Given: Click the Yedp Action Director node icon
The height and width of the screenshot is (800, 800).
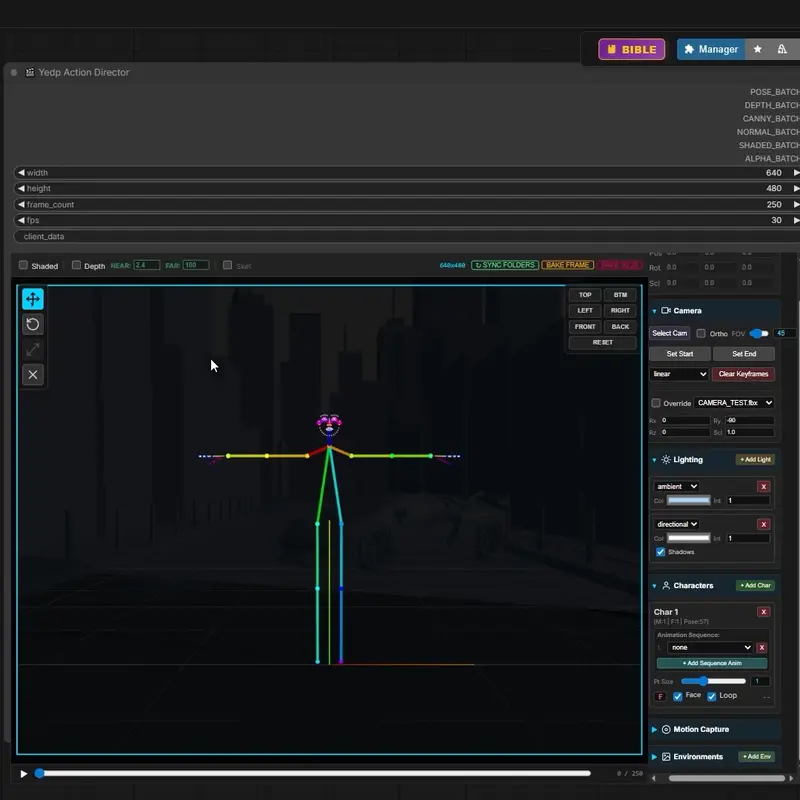Looking at the screenshot, I should coord(30,72).
